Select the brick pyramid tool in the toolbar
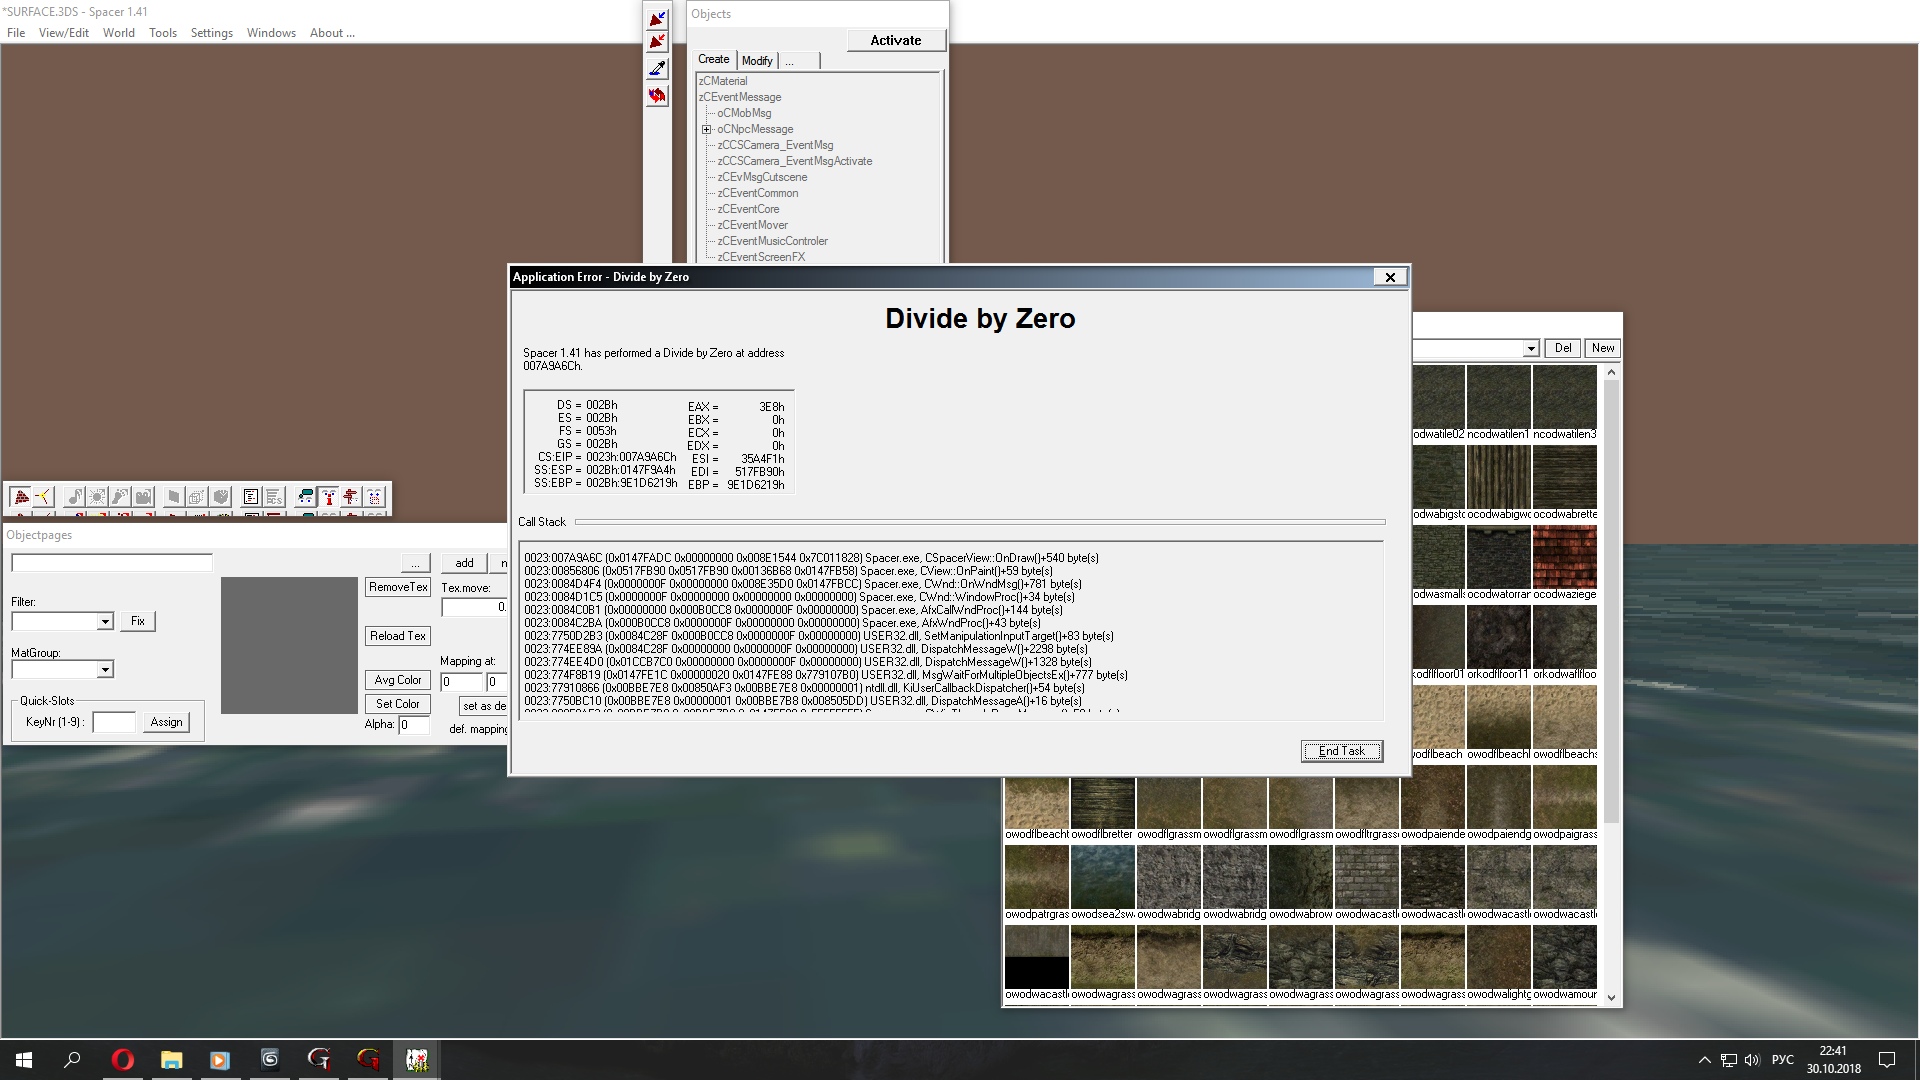Viewport: 1920px width, 1080px height. (21, 496)
